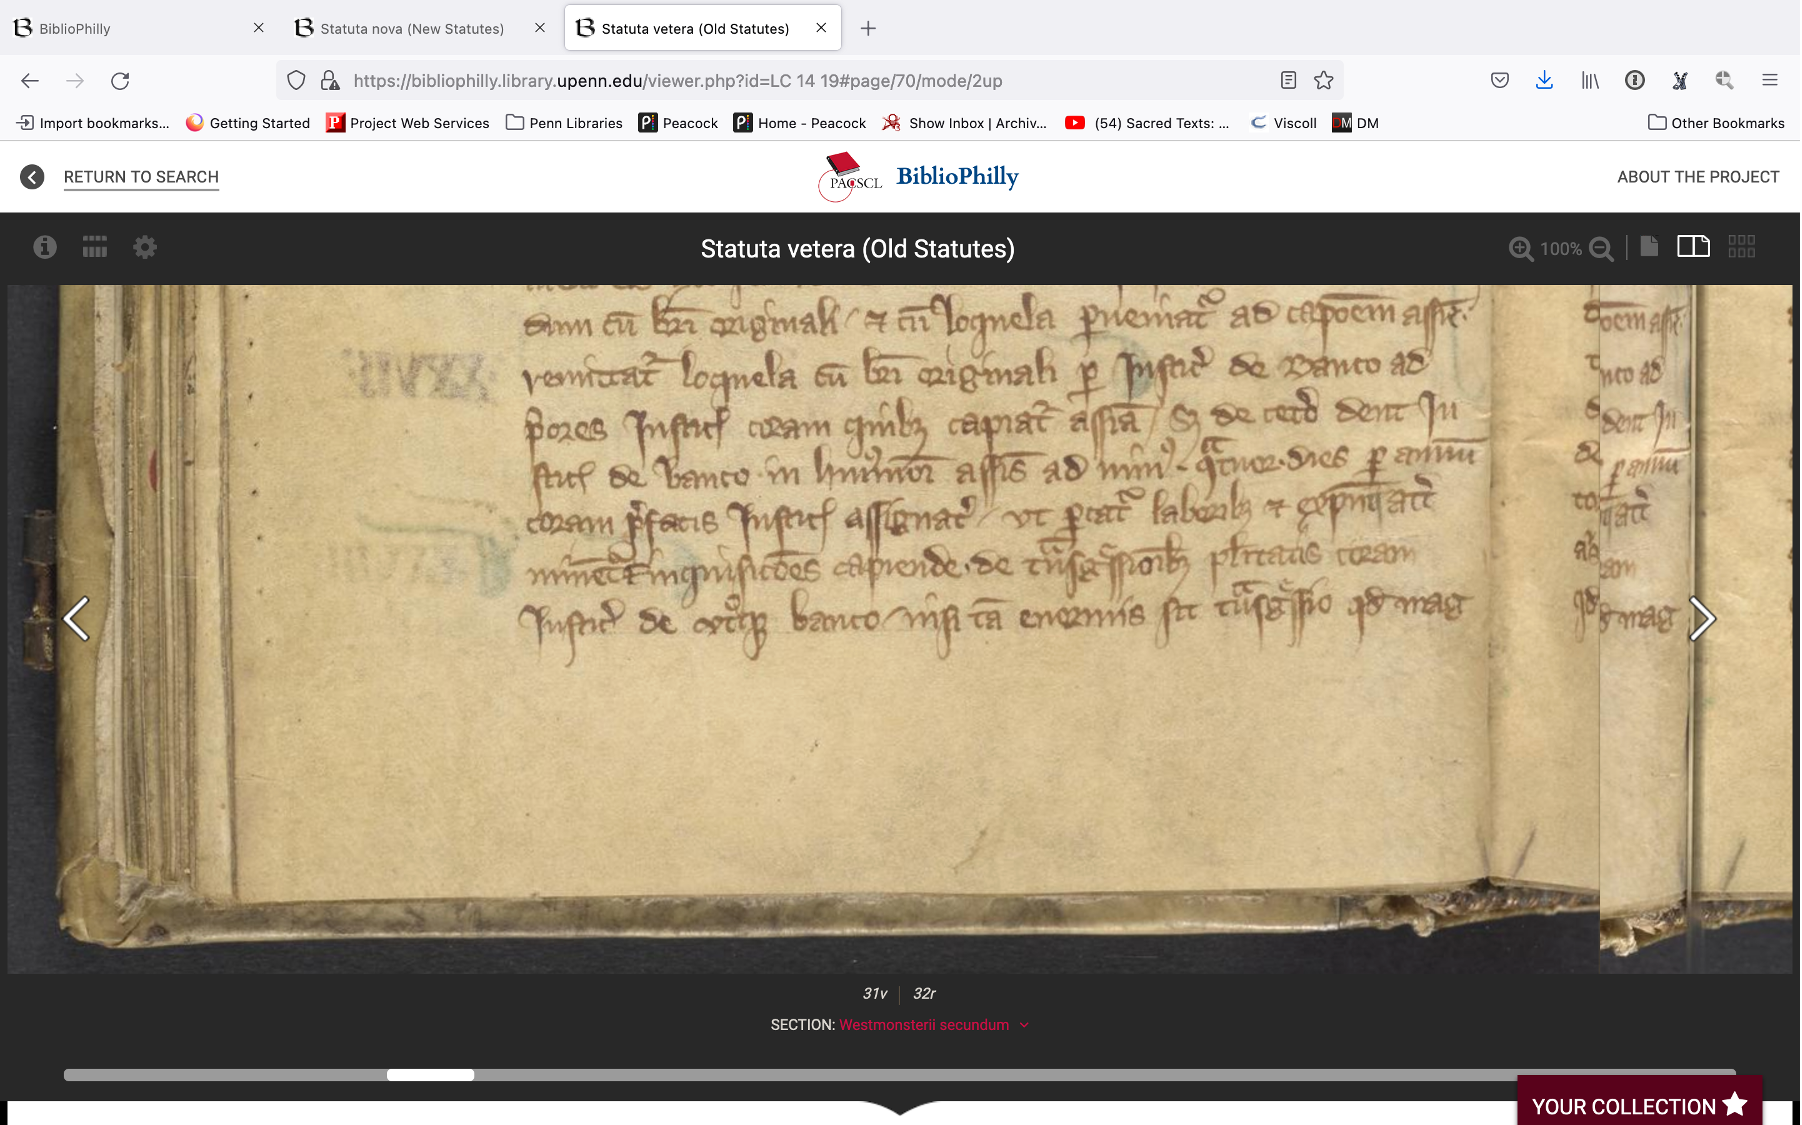Open the viewer info icon
This screenshot has width=1802, height=1125.
click(45, 247)
